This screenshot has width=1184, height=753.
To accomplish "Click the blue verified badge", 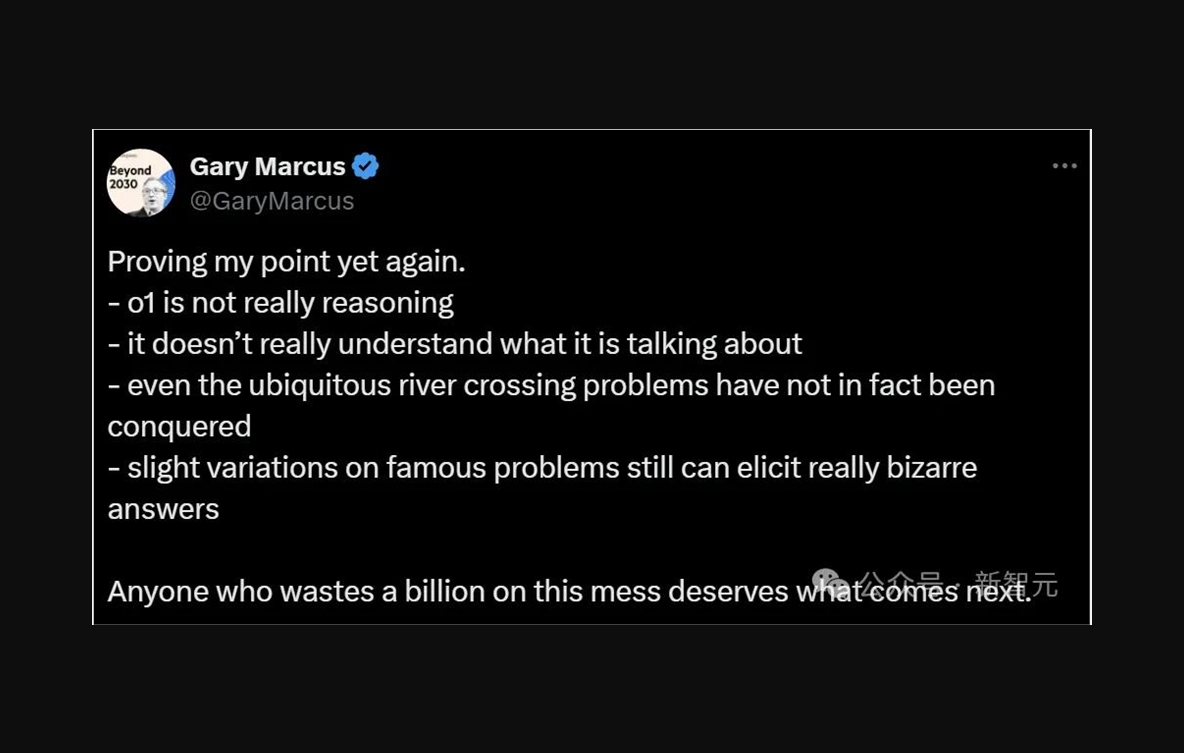I will click(x=366, y=166).
